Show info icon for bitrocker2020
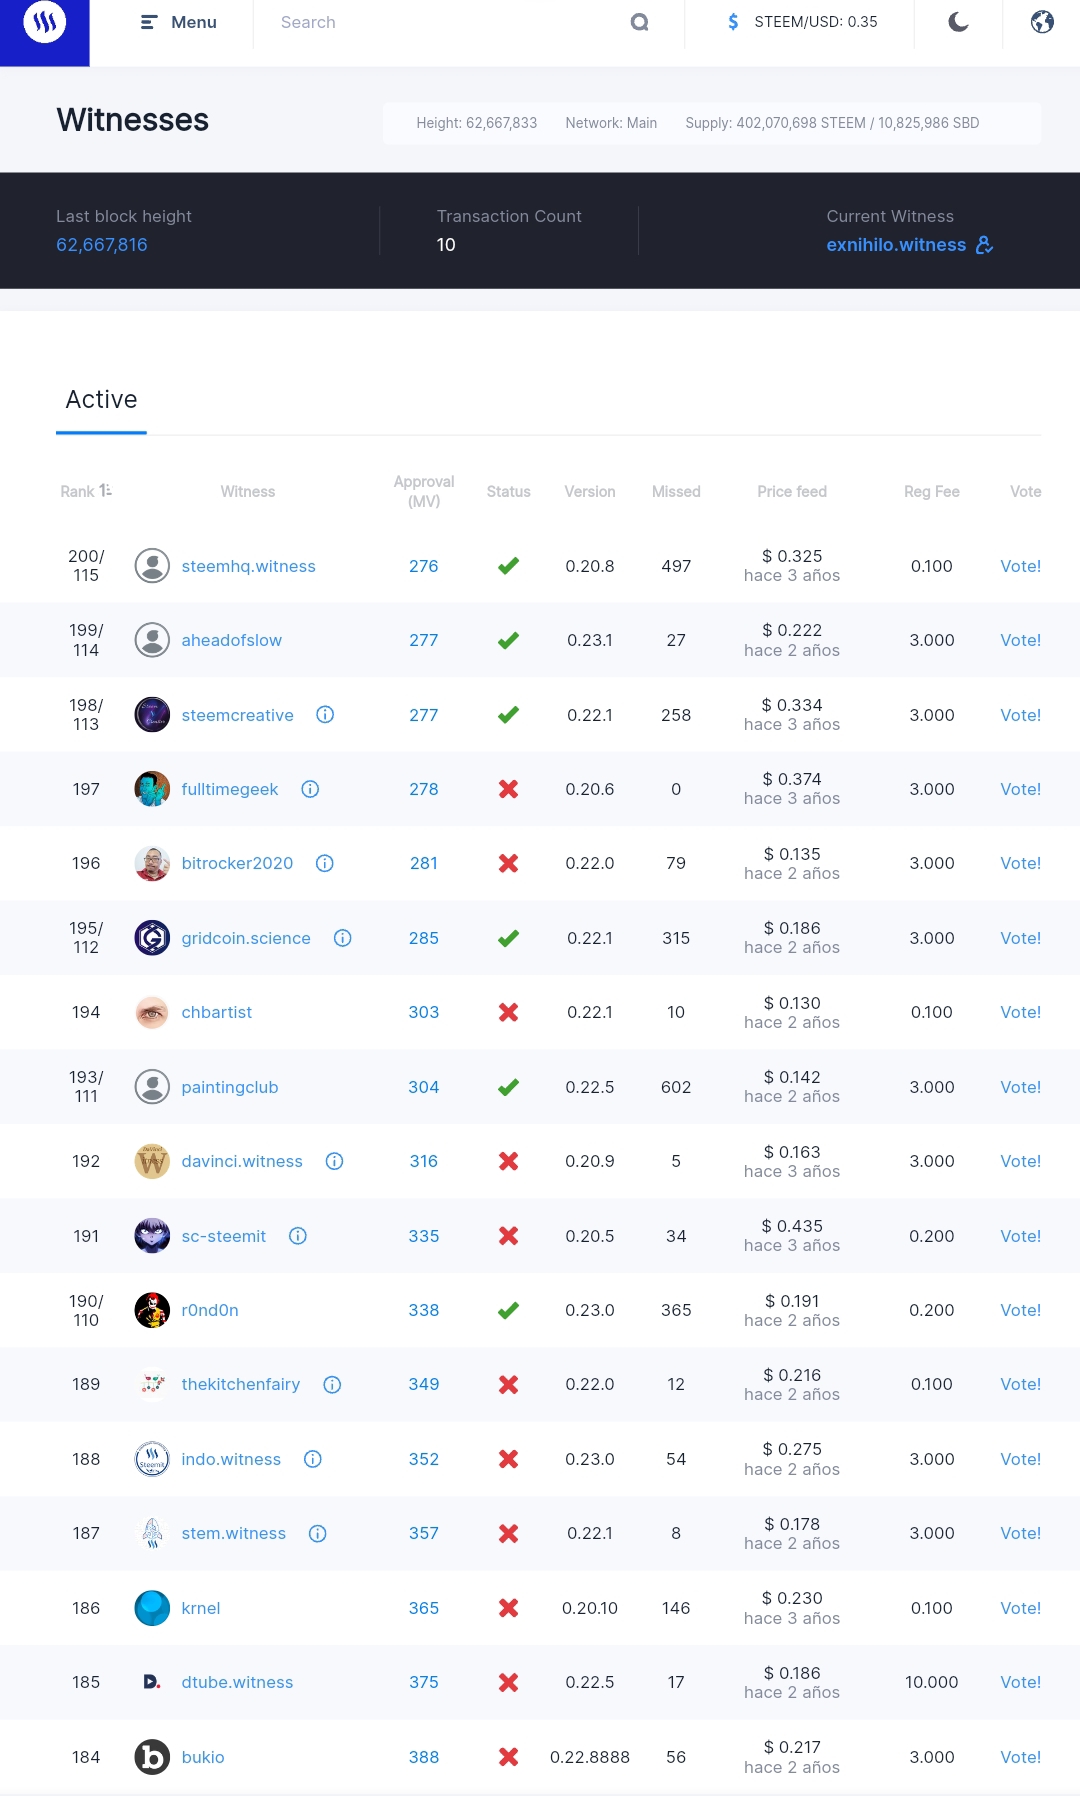 pos(324,863)
